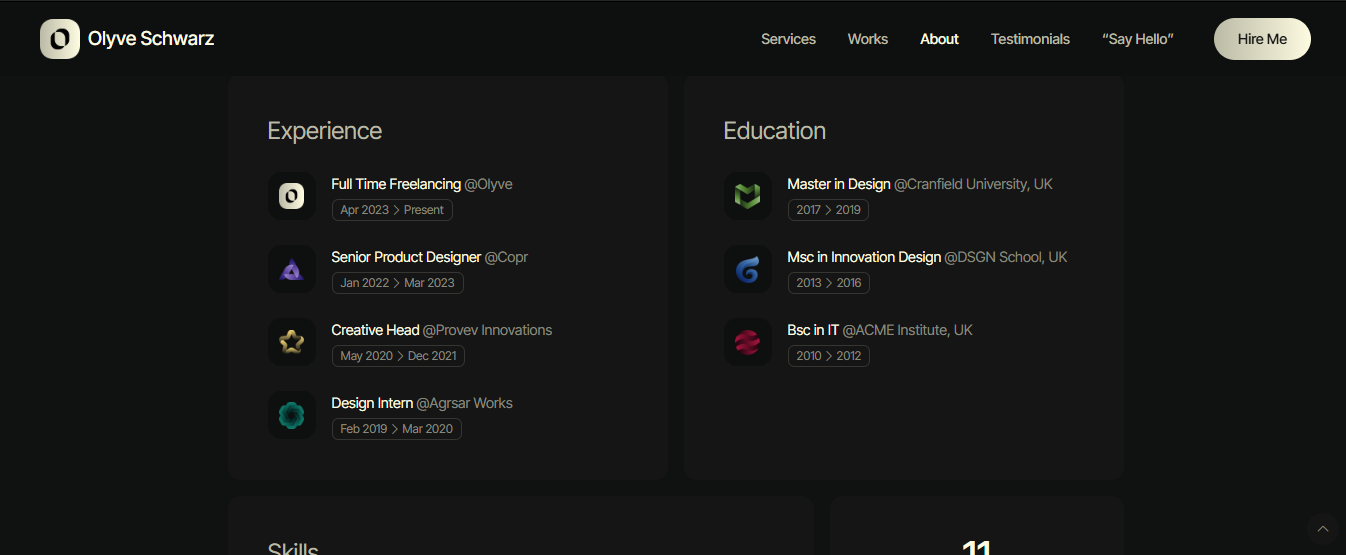Click the Olyve freelancing company logo icon
The width and height of the screenshot is (1346, 555).
pyautogui.click(x=292, y=196)
